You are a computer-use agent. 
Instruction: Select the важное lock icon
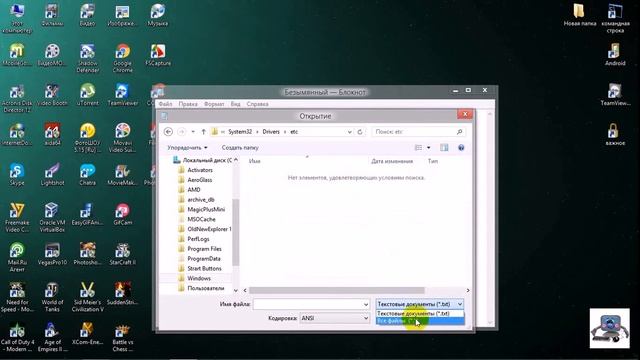[615, 135]
